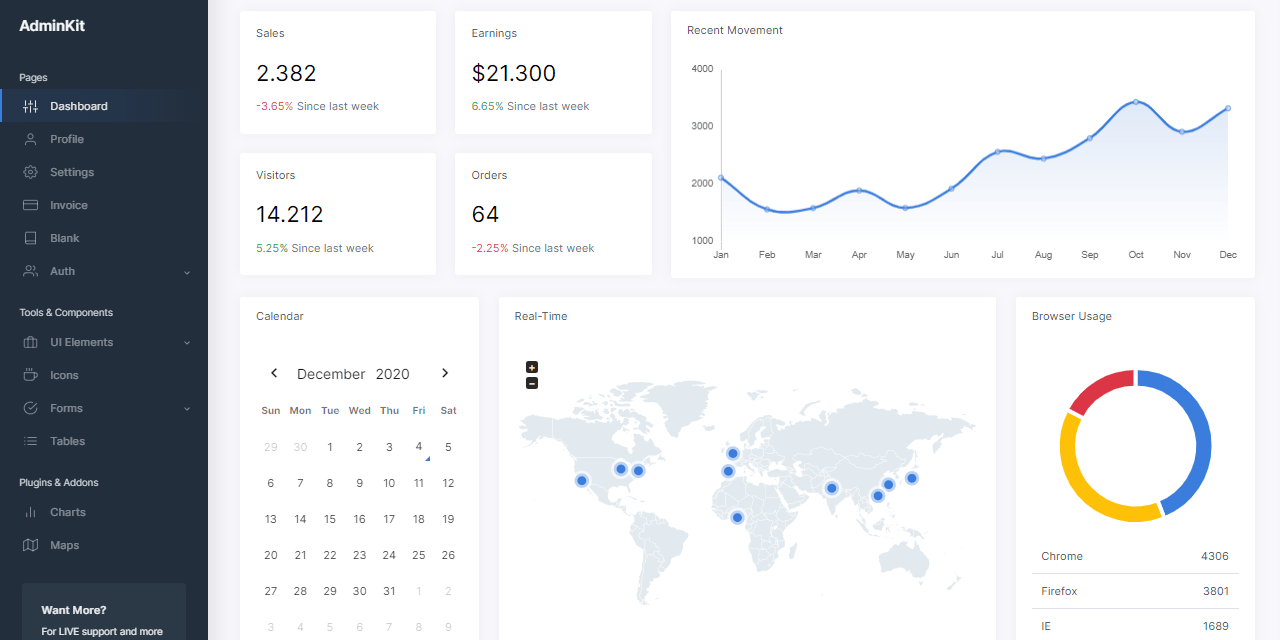Image resolution: width=1280 pixels, height=640 pixels.
Task: Click the October peak point on line chart
Action: (1136, 102)
